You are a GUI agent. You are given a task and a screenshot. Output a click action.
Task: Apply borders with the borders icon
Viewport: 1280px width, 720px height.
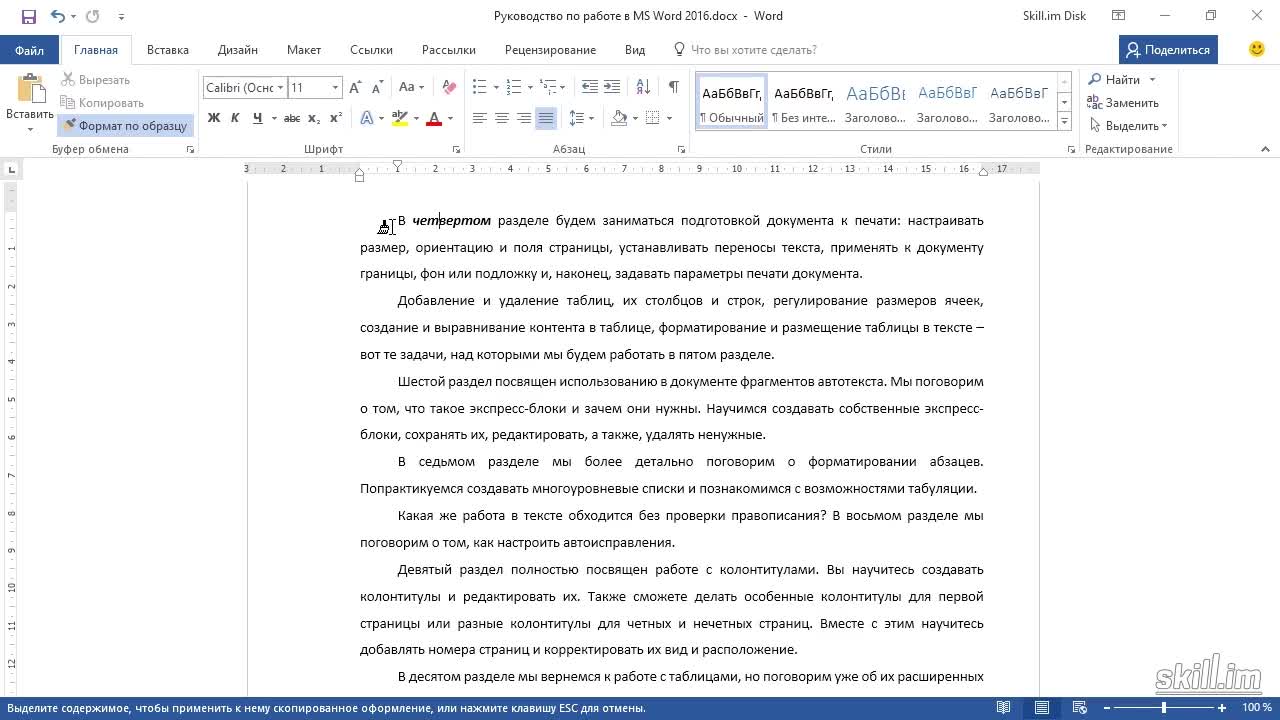click(x=653, y=118)
